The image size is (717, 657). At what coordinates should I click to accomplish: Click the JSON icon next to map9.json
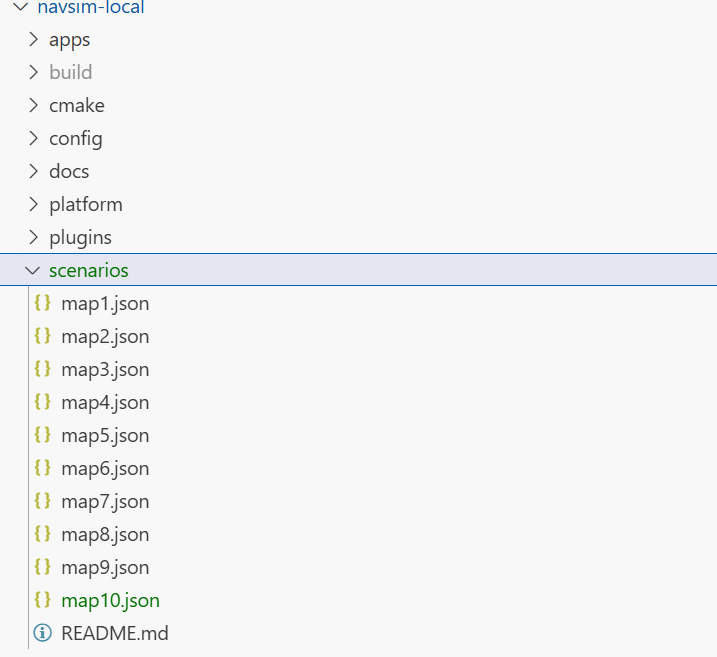coord(42,567)
